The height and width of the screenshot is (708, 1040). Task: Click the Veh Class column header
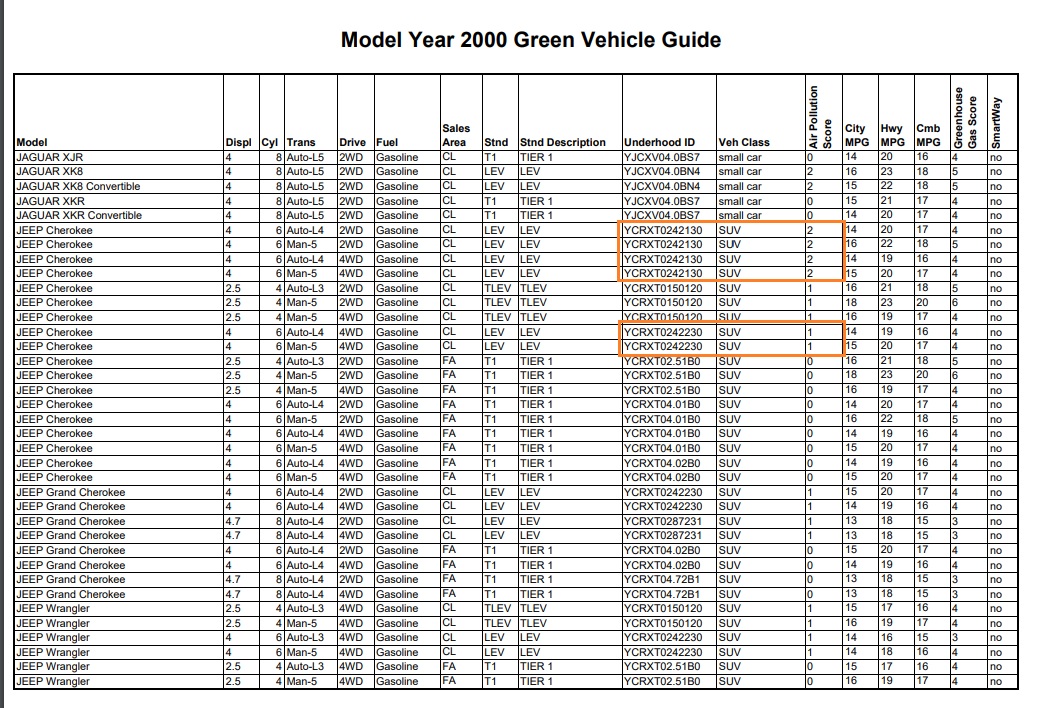point(743,142)
